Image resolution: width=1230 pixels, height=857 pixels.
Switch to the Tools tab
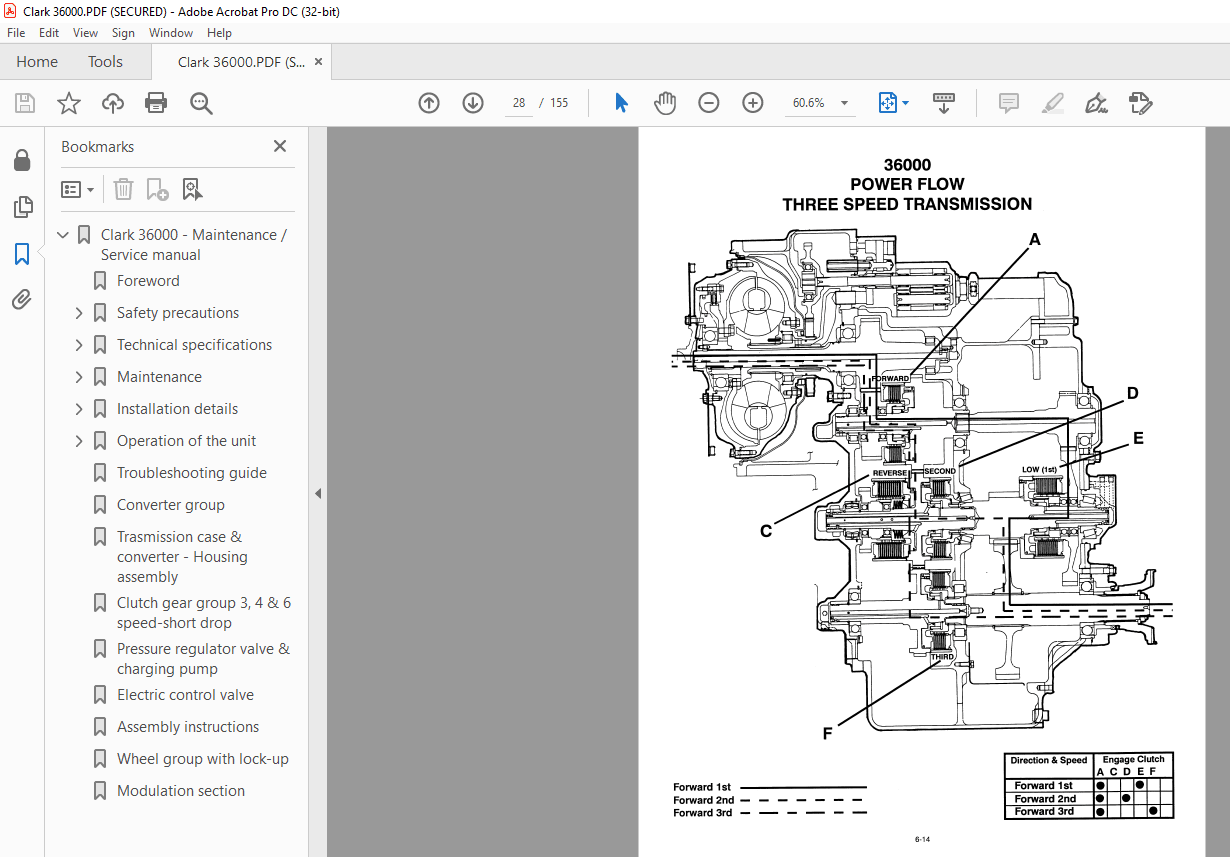tap(105, 61)
